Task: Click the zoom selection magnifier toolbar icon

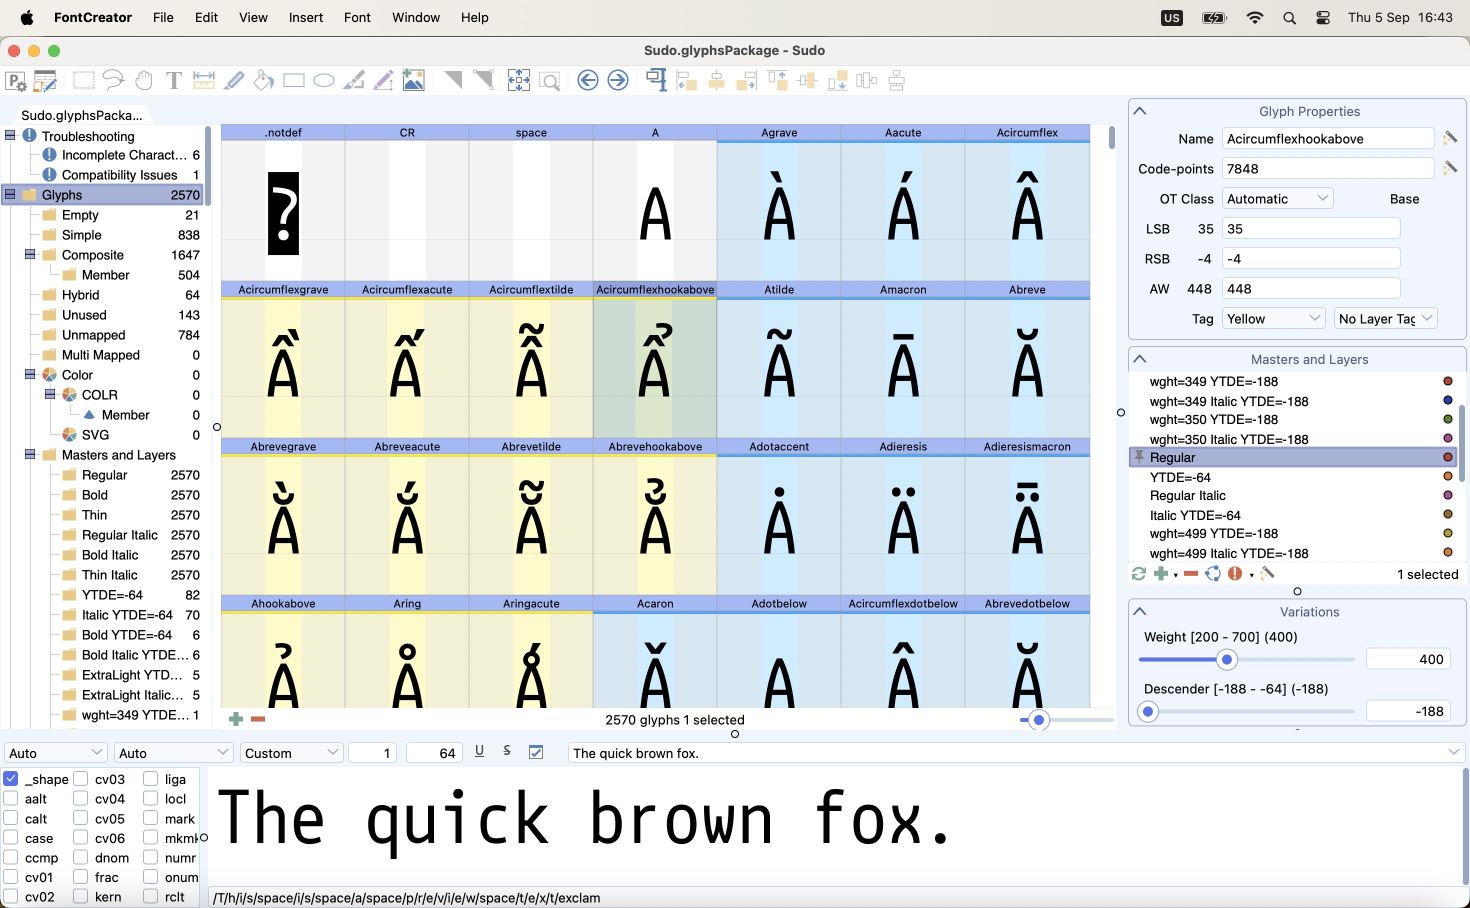Action: (549, 81)
